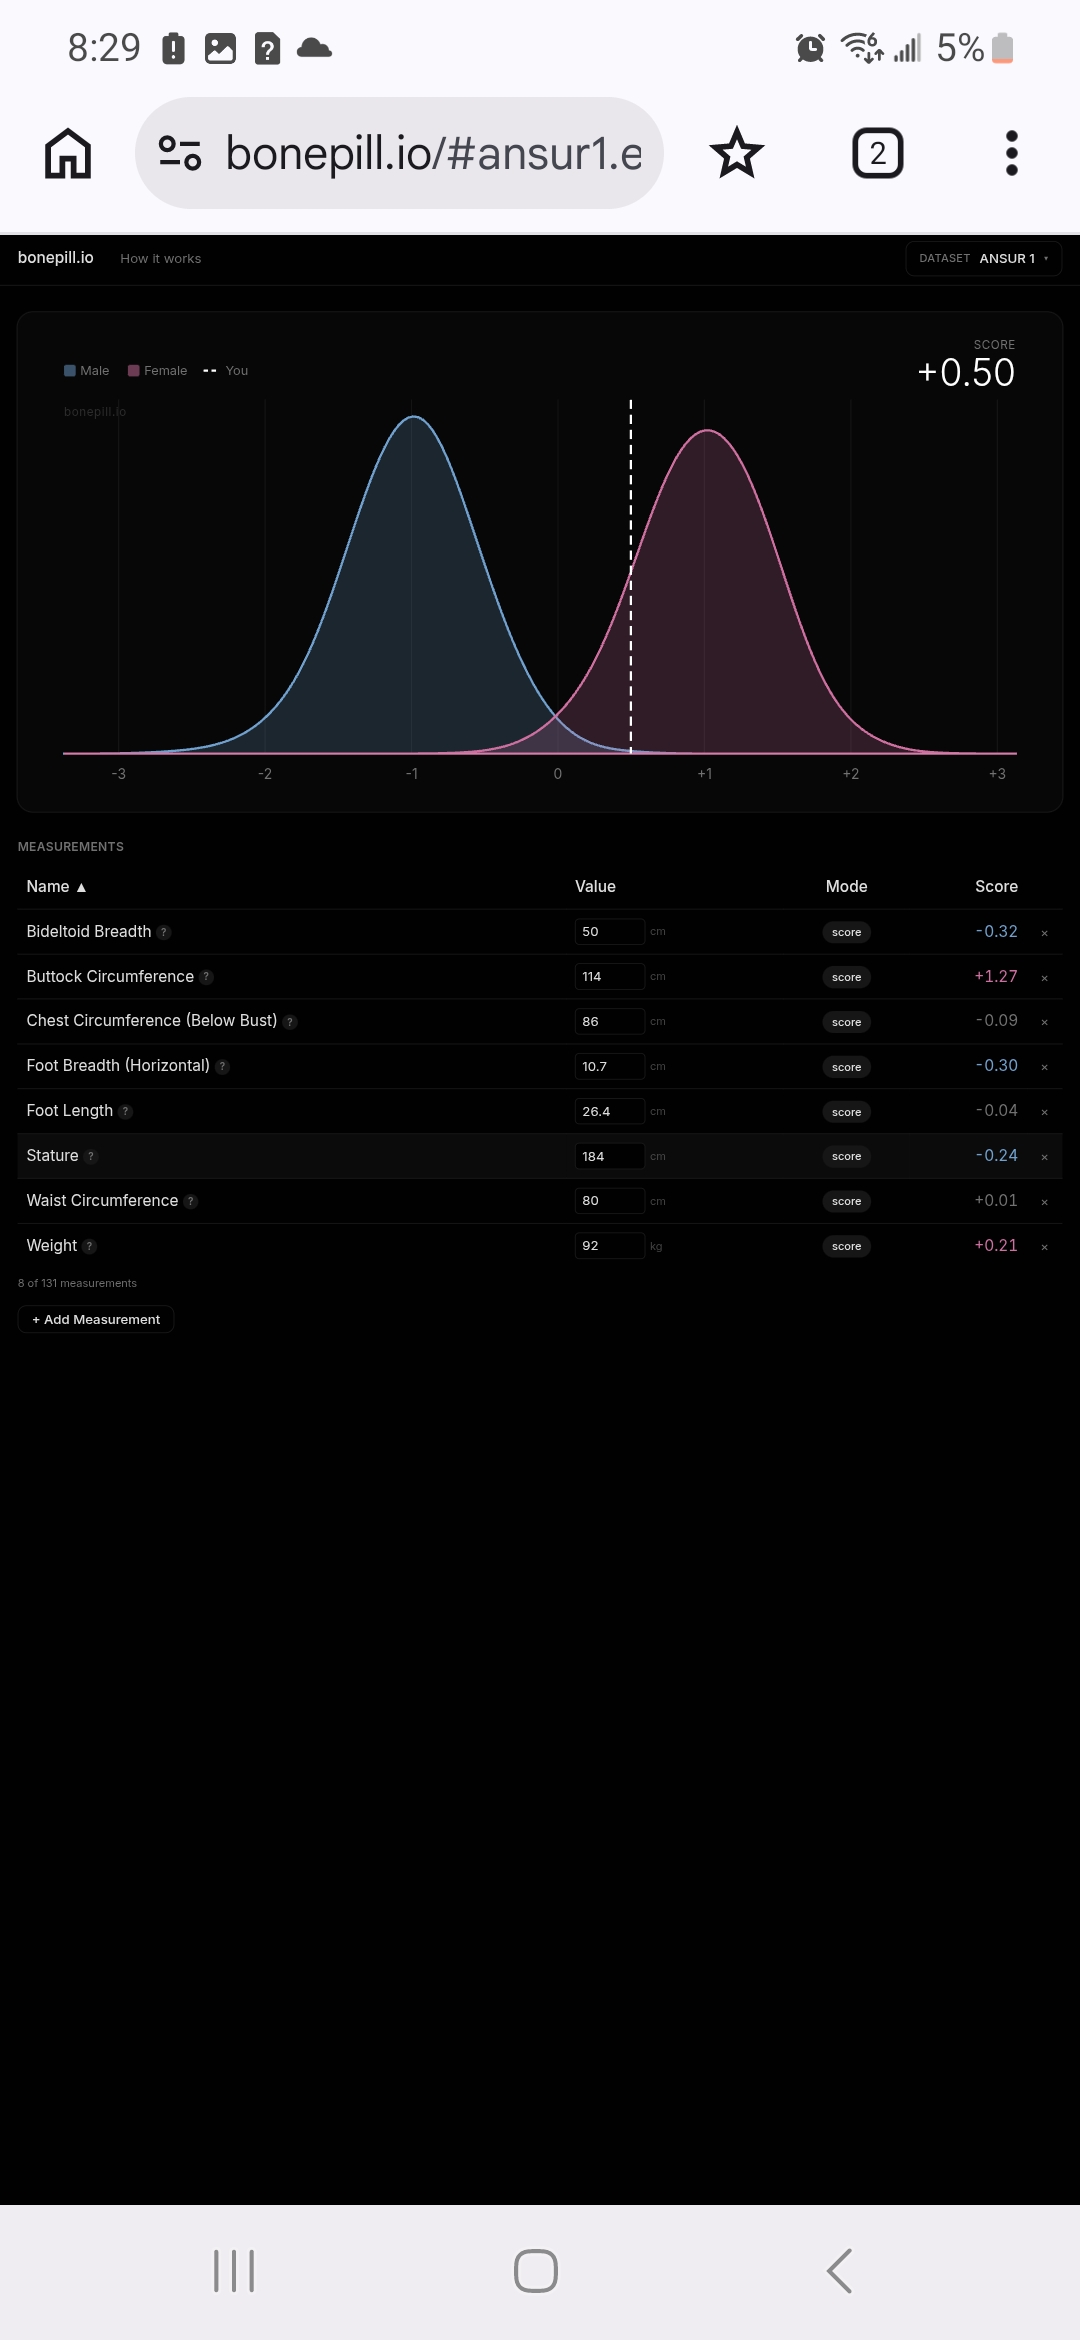Sort by the Mode column header
This screenshot has height=2340, width=1080.
pos(846,887)
